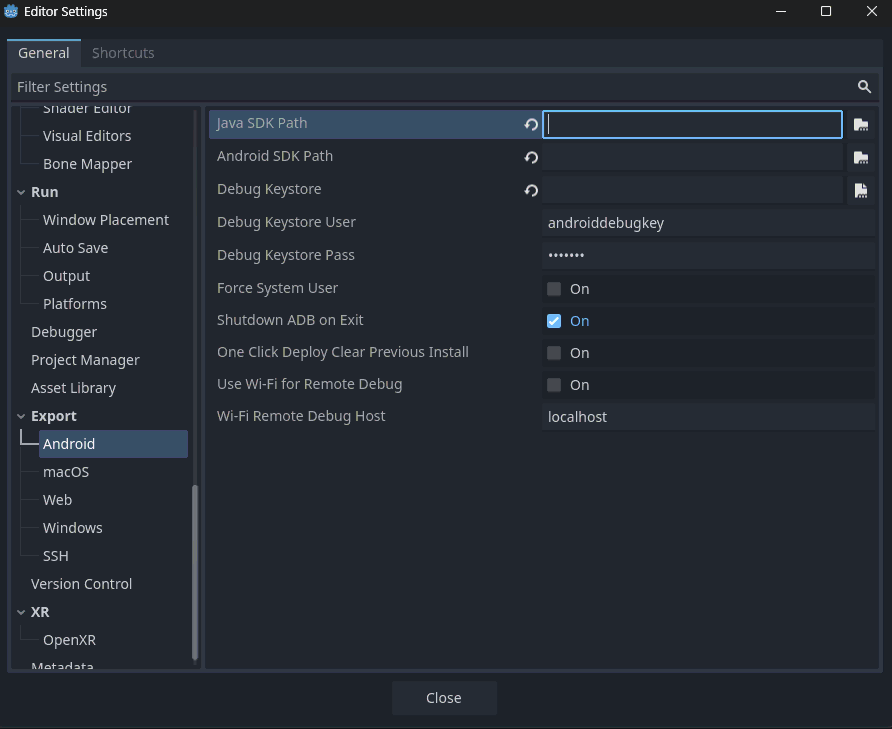
Task: Collapse the Run section
Action: tap(21, 191)
